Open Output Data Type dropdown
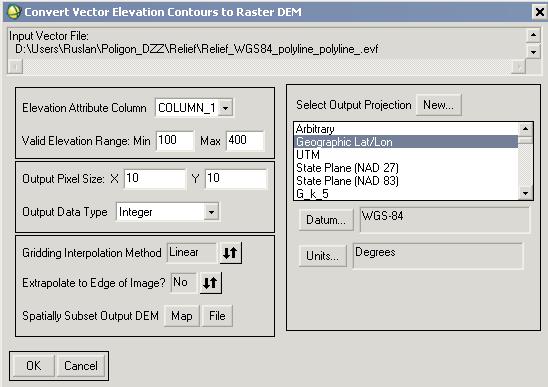The image size is (548, 387). 211,212
